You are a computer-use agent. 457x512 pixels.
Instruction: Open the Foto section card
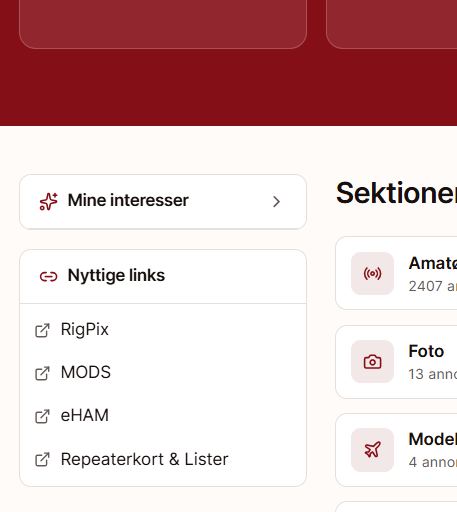[x=396, y=362]
